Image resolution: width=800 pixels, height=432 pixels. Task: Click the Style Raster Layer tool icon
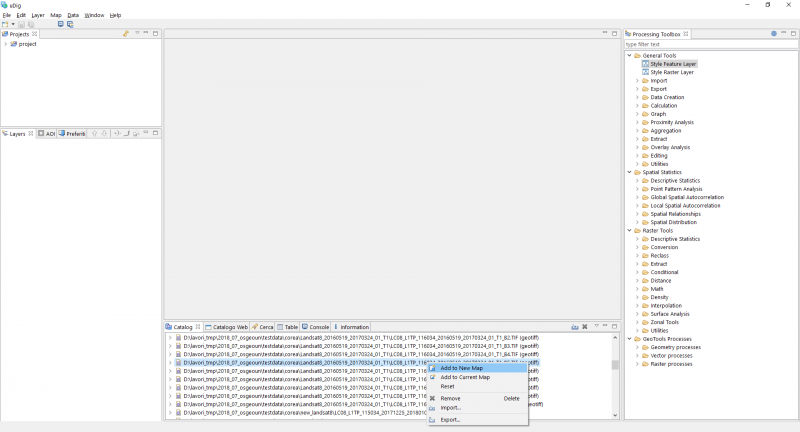(645, 72)
